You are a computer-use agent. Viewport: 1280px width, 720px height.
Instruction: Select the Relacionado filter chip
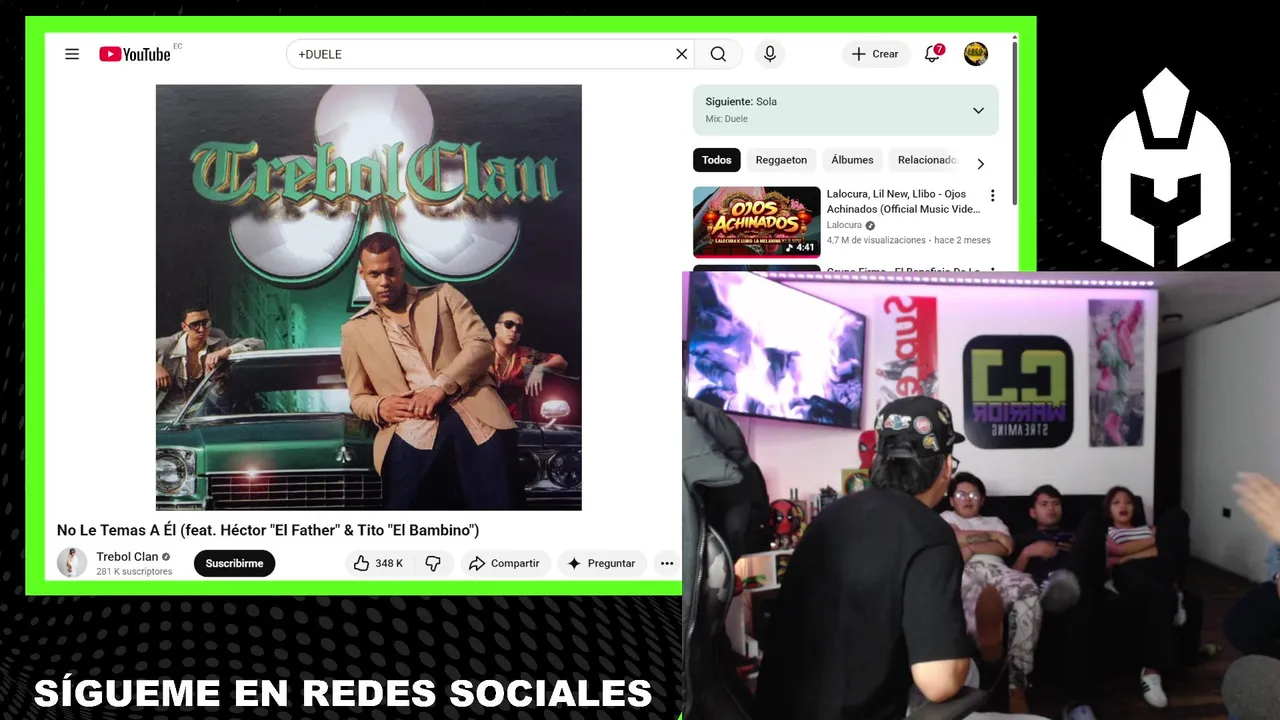927,160
